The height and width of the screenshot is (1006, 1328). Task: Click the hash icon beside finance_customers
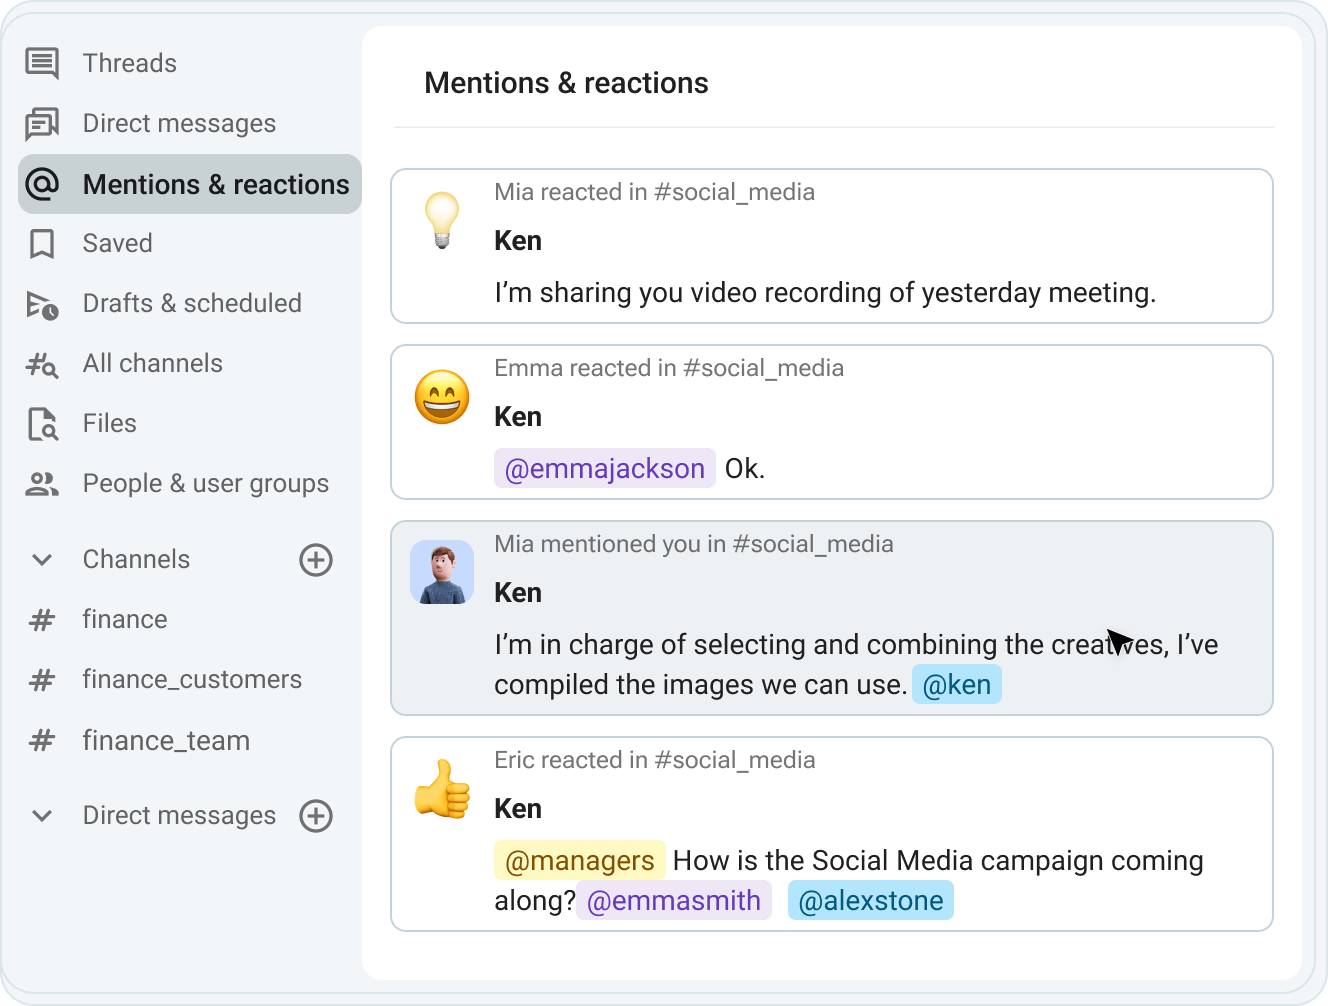pyautogui.click(x=42, y=680)
